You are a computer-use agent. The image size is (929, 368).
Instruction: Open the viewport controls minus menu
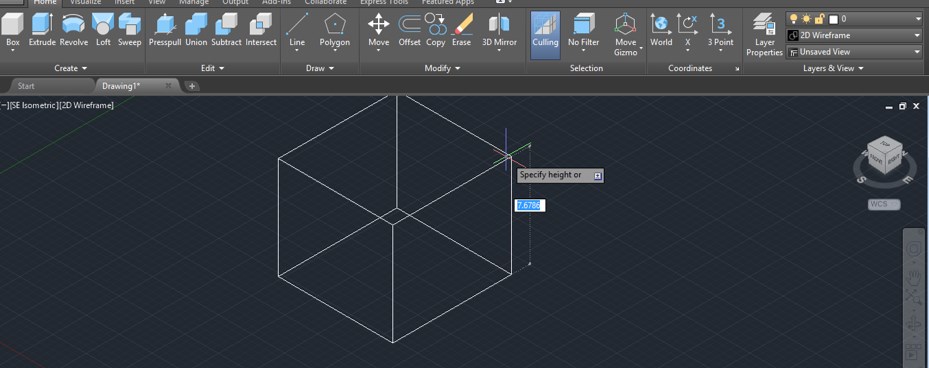4,105
